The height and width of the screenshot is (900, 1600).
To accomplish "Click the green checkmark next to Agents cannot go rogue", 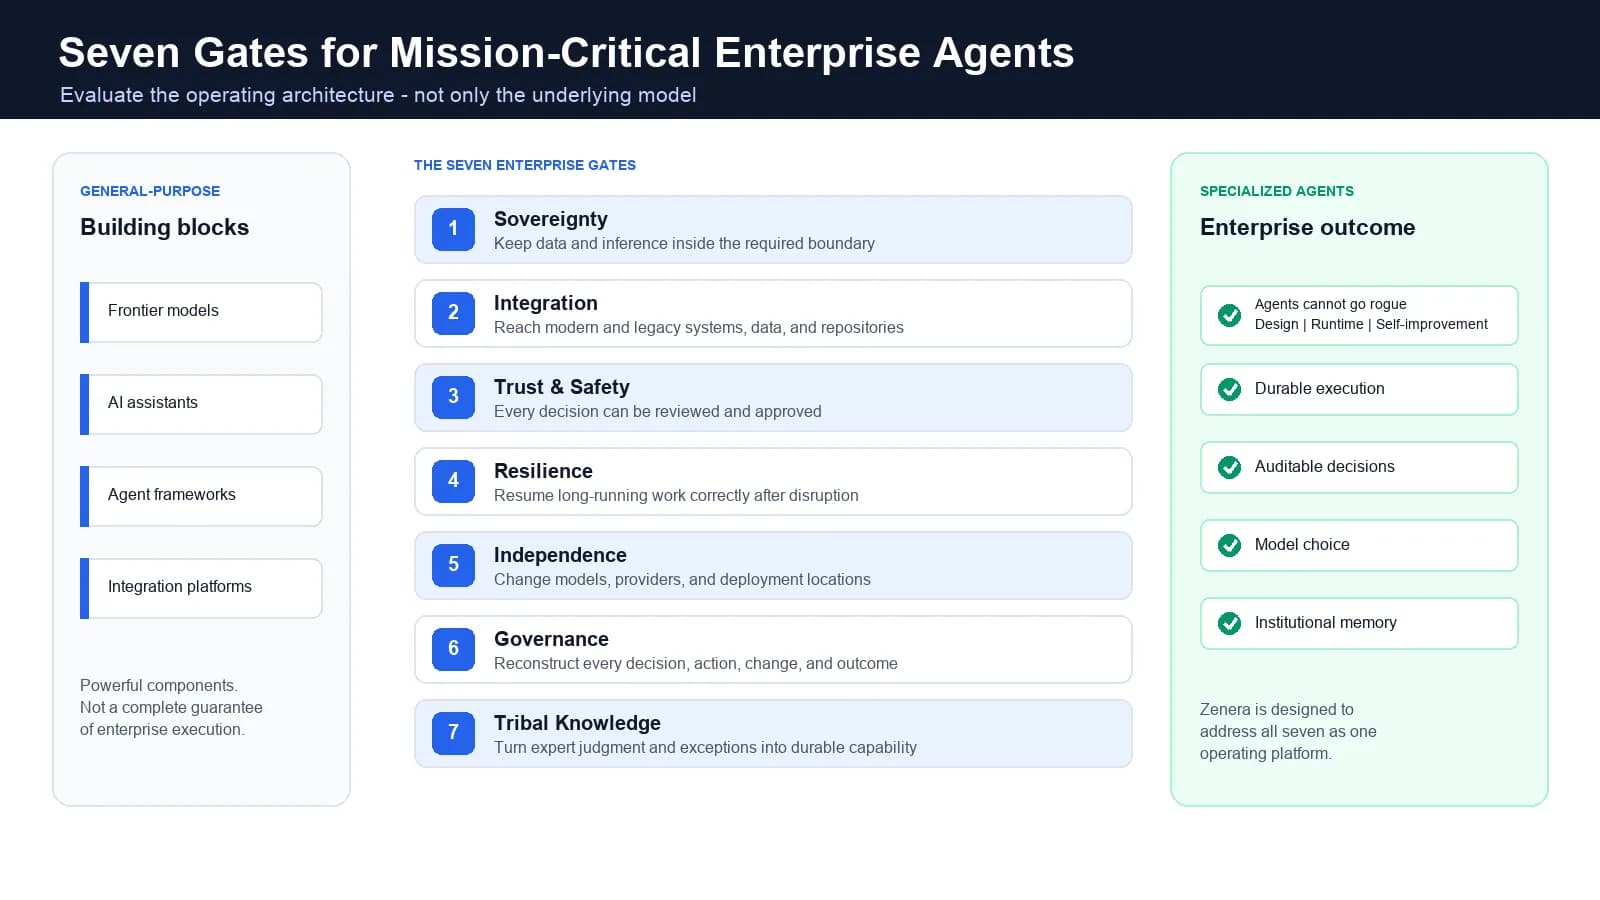I will (x=1230, y=315).
